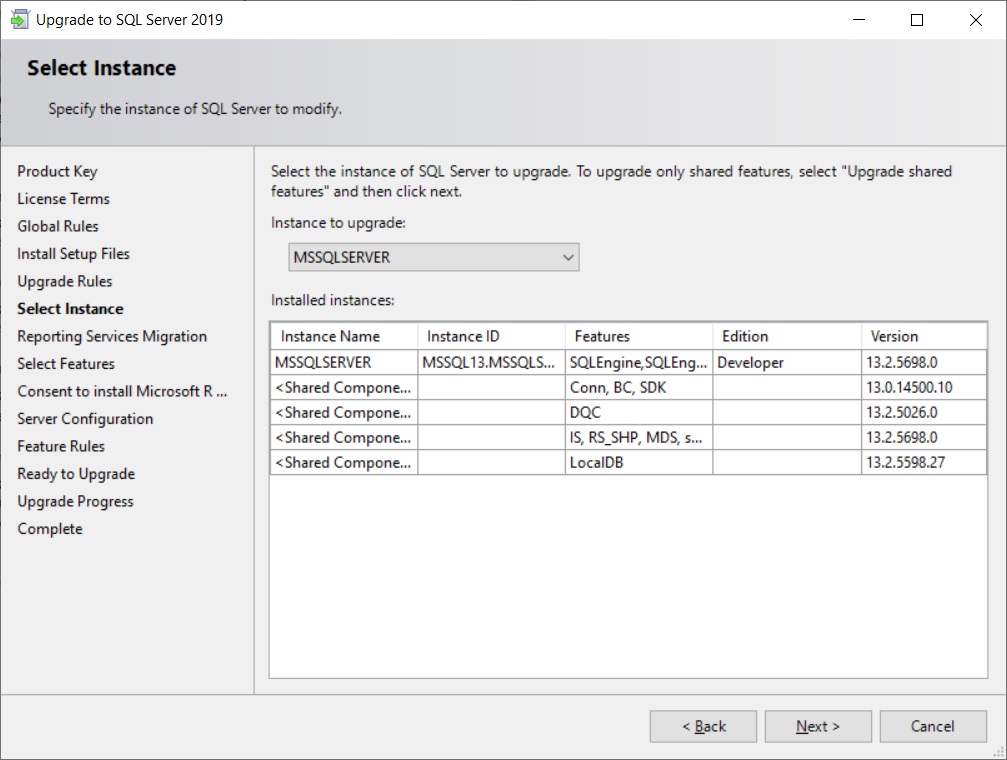Click the bold Select Instance sidebar step
The image size is (1007, 760).
point(70,309)
